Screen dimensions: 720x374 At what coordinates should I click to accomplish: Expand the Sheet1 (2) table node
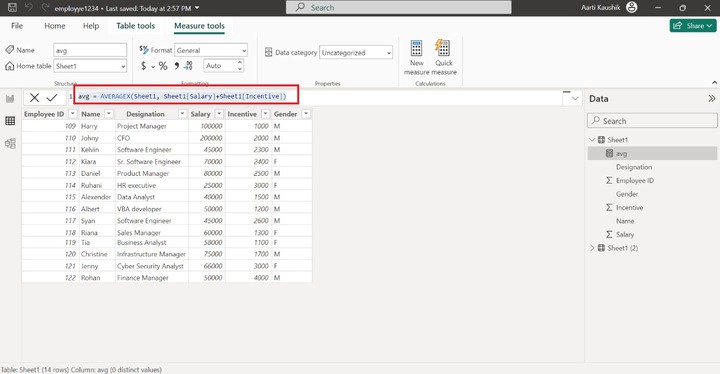(592, 248)
